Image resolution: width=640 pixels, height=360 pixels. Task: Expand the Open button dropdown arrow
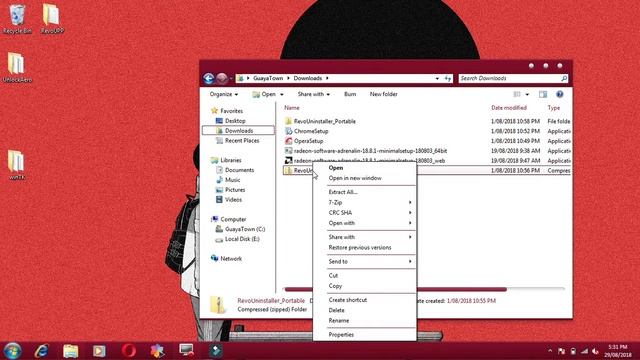(x=281, y=95)
